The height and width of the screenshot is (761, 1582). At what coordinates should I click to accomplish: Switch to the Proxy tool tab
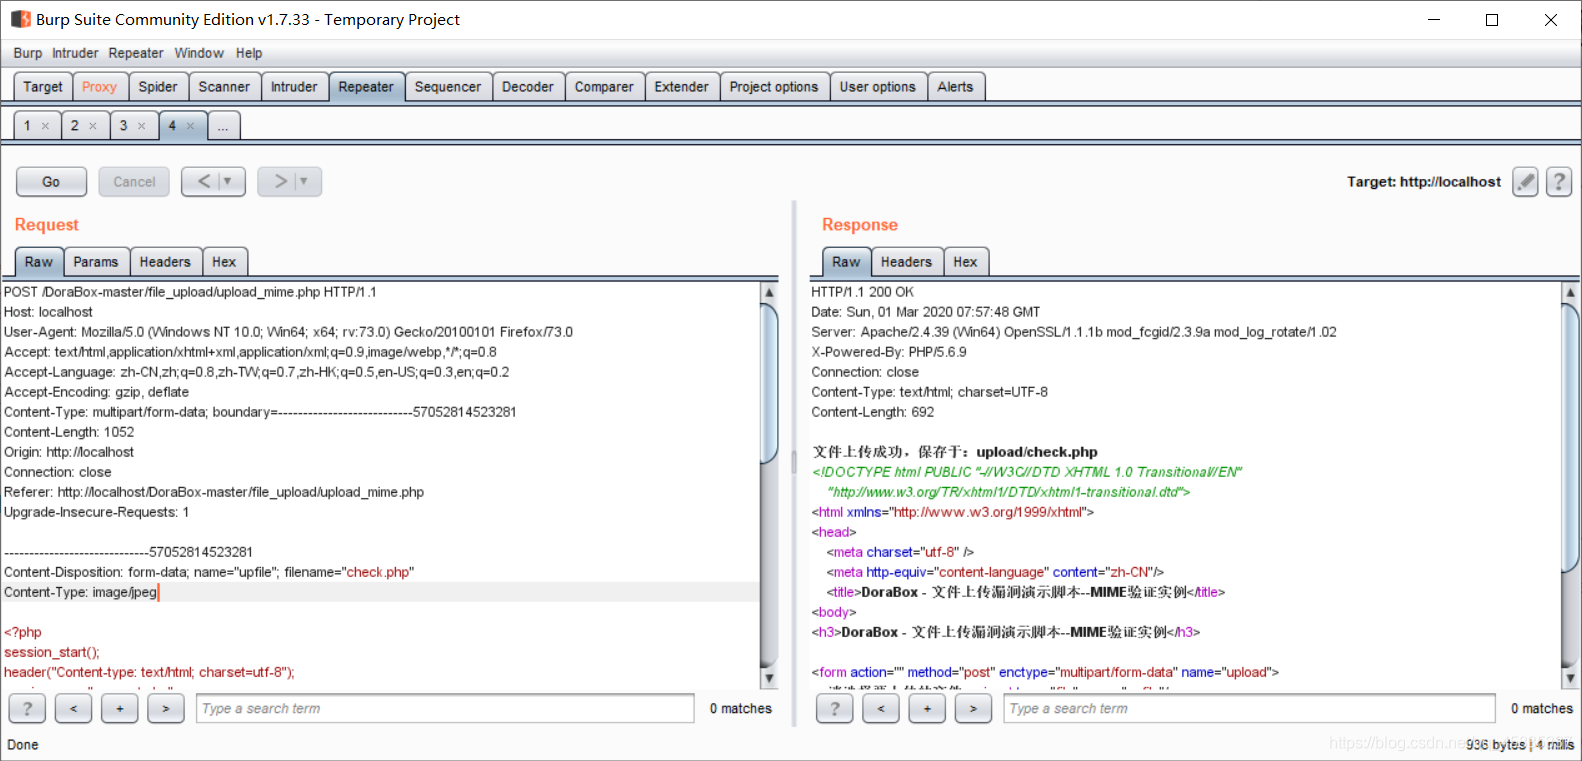pyautogui.click(x=100, y=87)
